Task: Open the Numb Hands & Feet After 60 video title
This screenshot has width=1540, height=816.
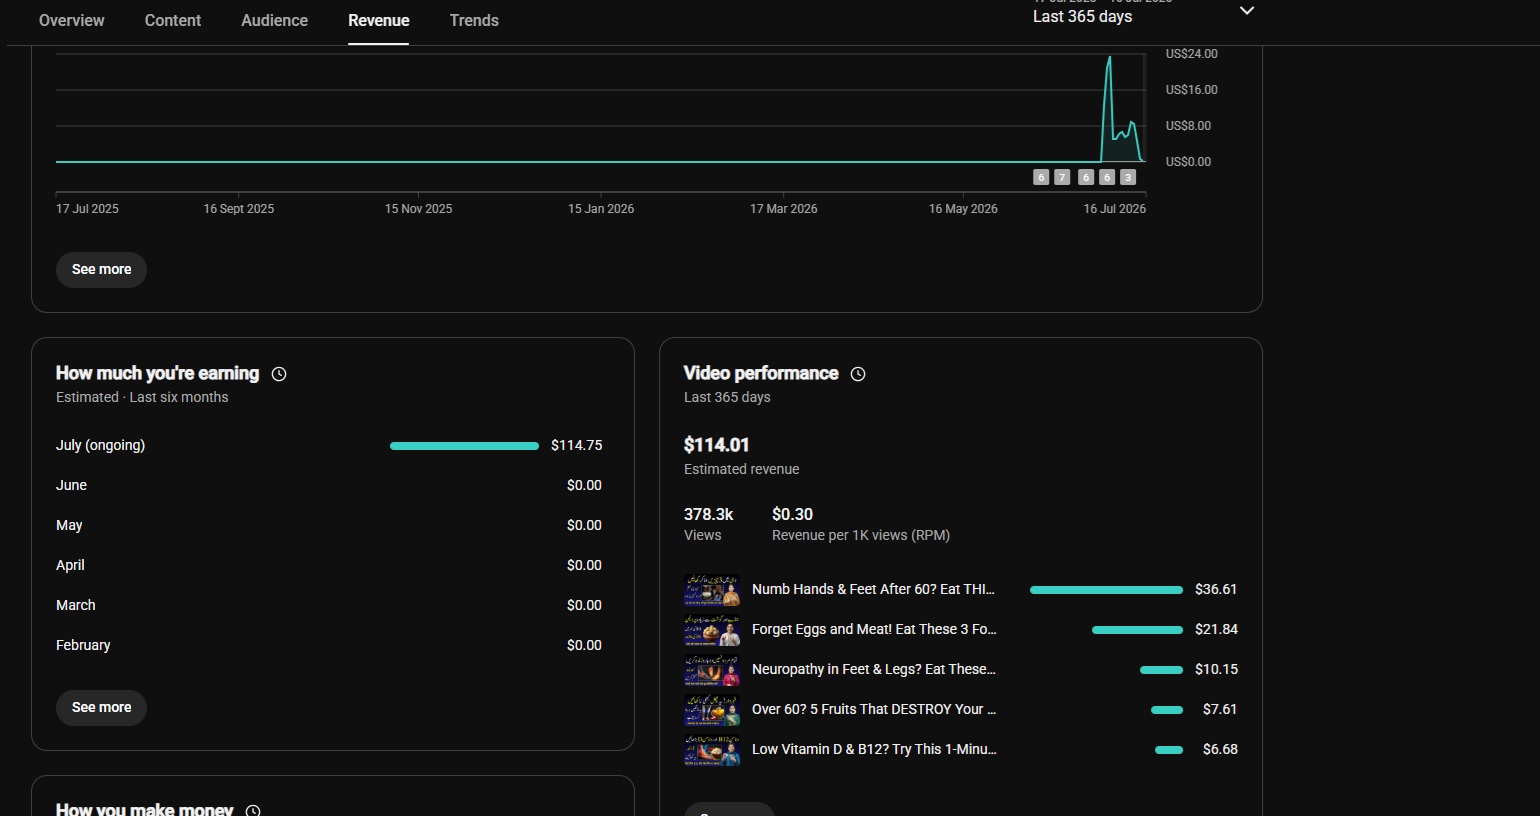Action: pyautogui.click(x=873, y=590)
